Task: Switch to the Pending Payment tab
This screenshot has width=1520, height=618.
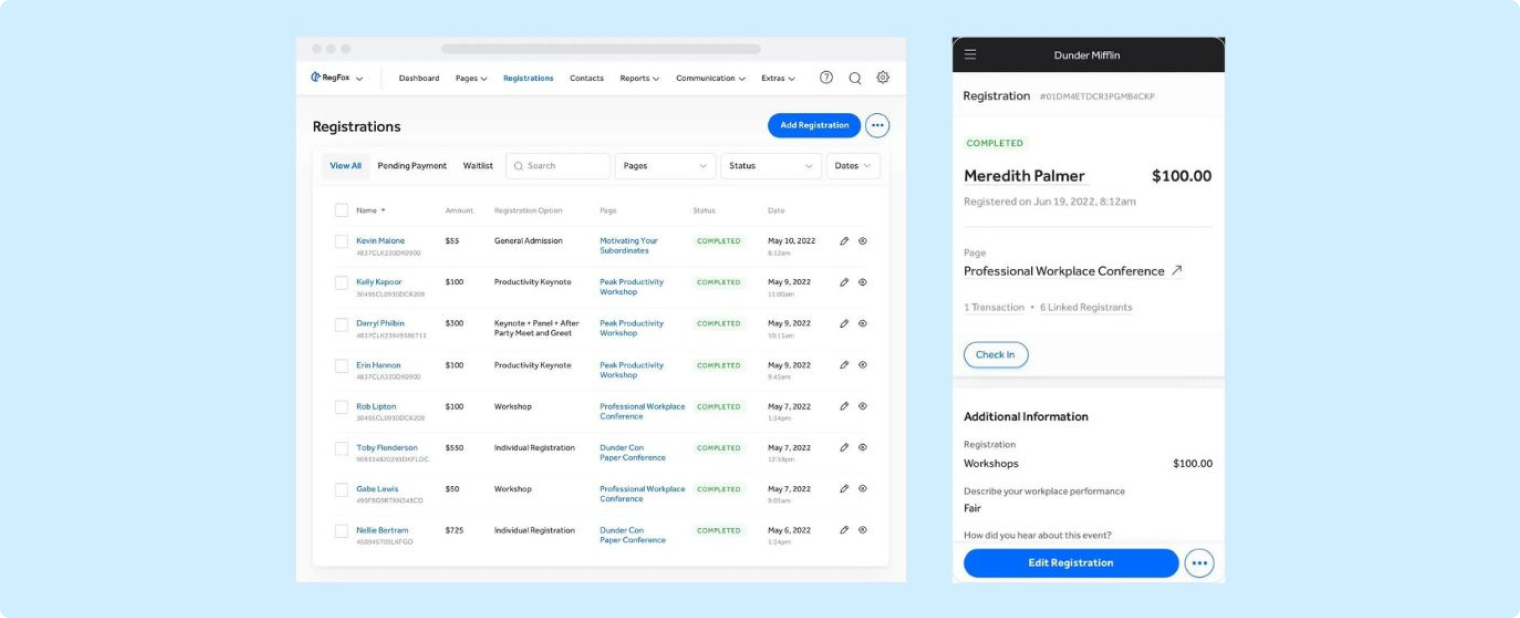Action: (x=412, y=165)
